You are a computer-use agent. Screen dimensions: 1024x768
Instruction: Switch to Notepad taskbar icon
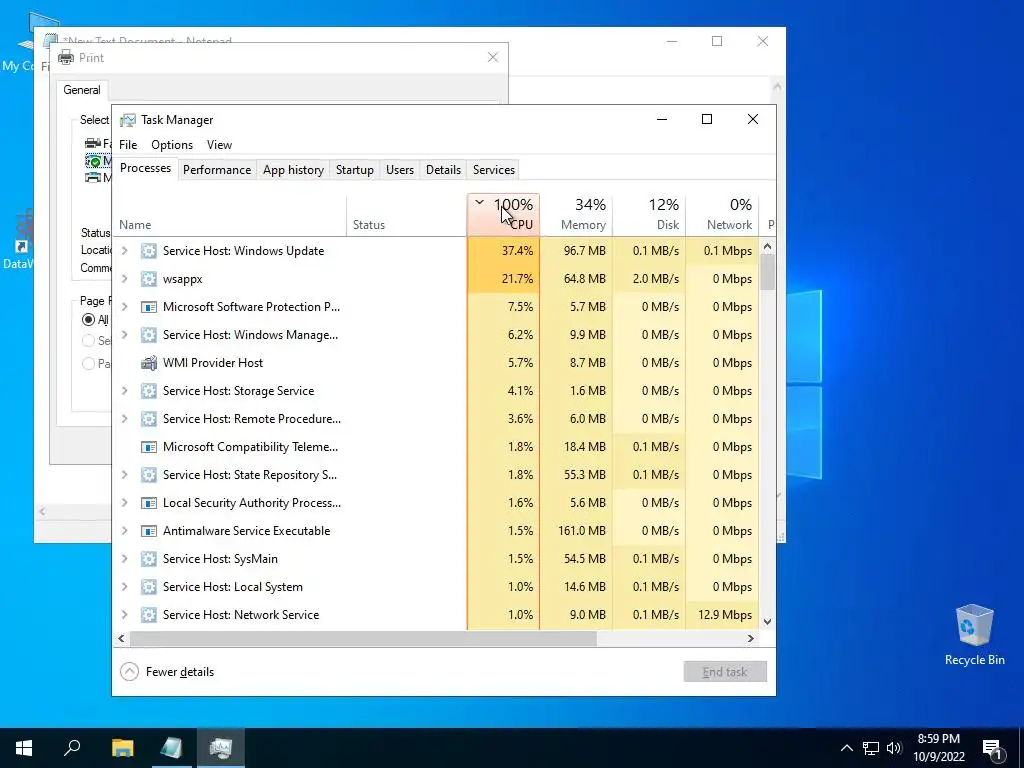171,748
